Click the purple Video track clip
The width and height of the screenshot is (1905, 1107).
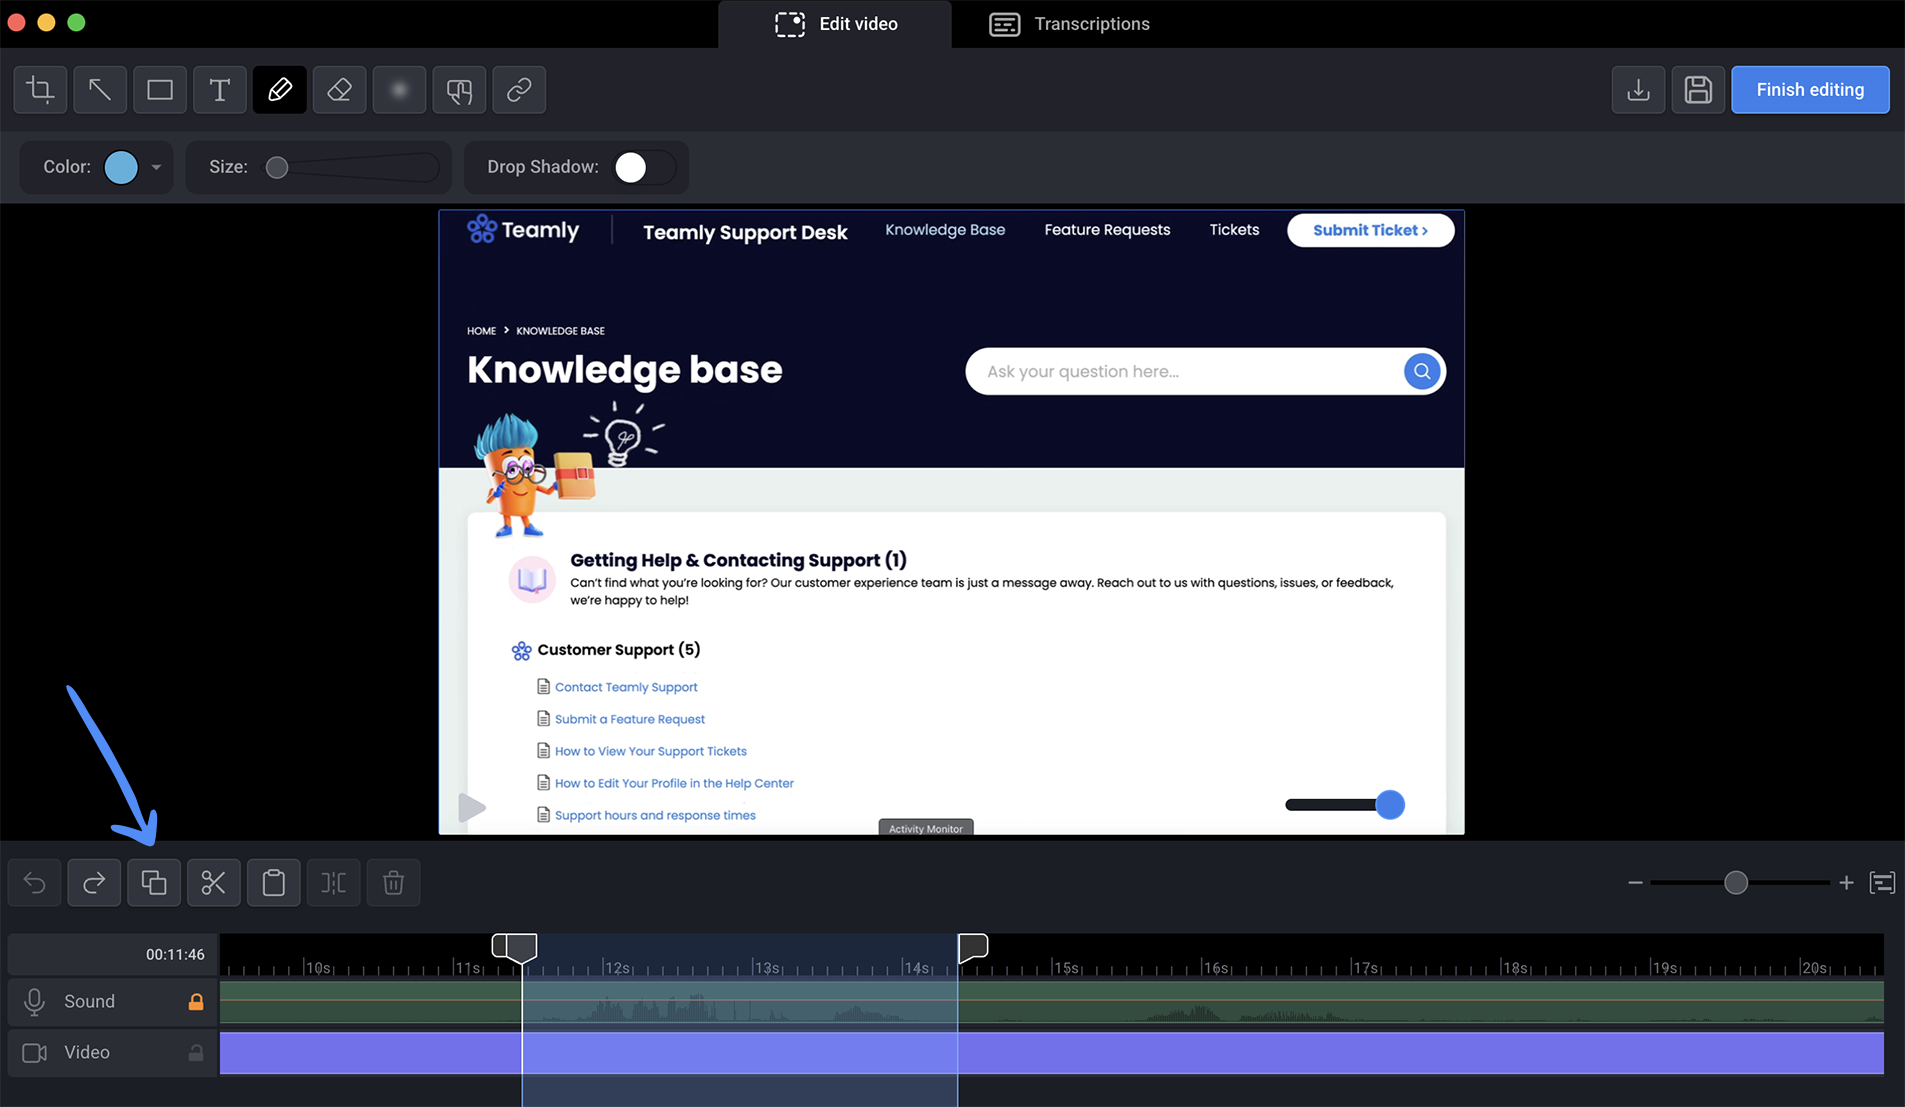tap(1051, 1053)
